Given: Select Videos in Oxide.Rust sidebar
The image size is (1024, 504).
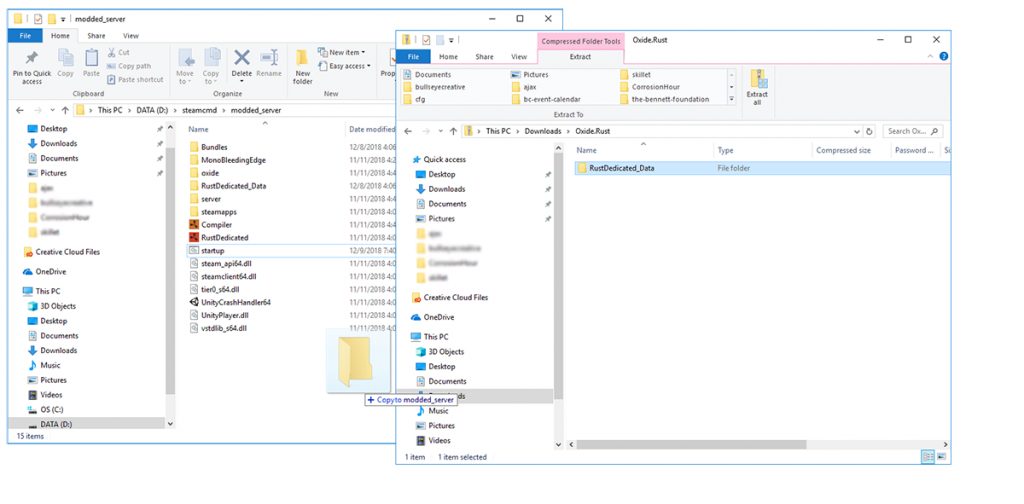Looking at the screenshot, I should coord(433,441).
